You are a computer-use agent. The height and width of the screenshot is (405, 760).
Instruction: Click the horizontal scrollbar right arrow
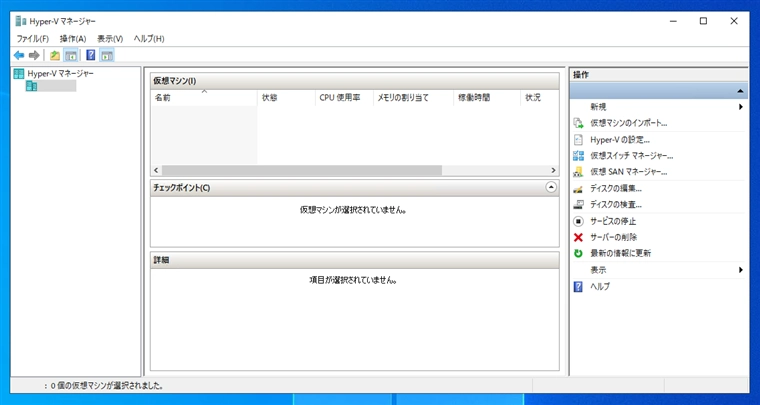[554, 171]
